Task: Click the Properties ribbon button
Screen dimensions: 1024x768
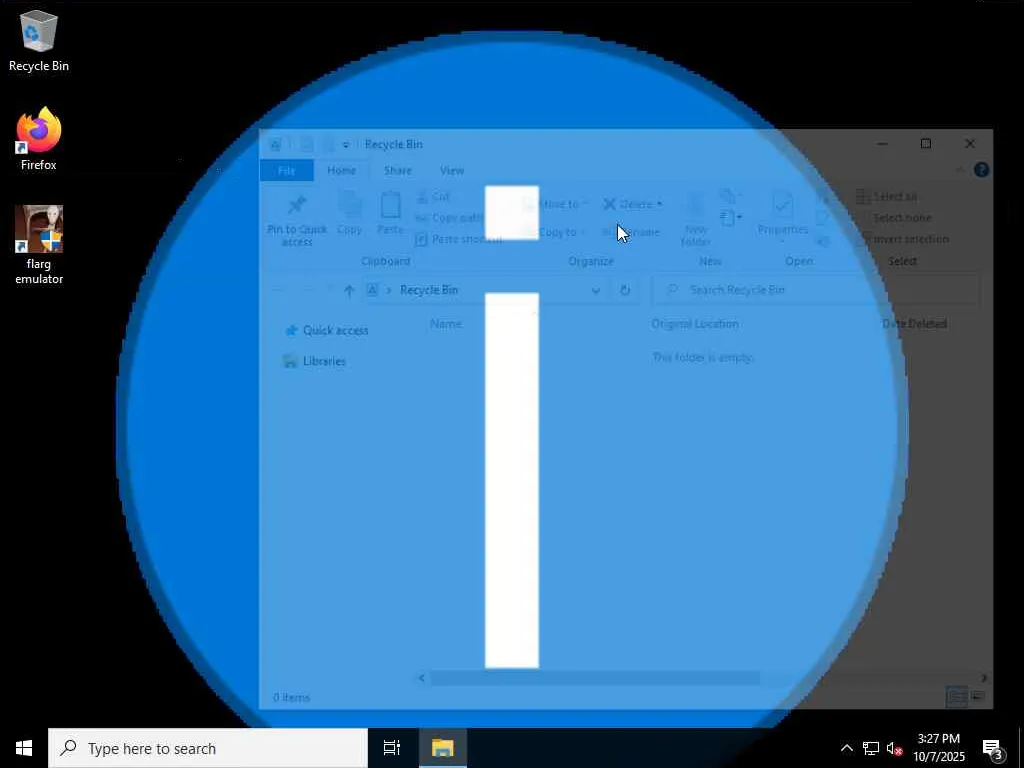Action: 782,217
